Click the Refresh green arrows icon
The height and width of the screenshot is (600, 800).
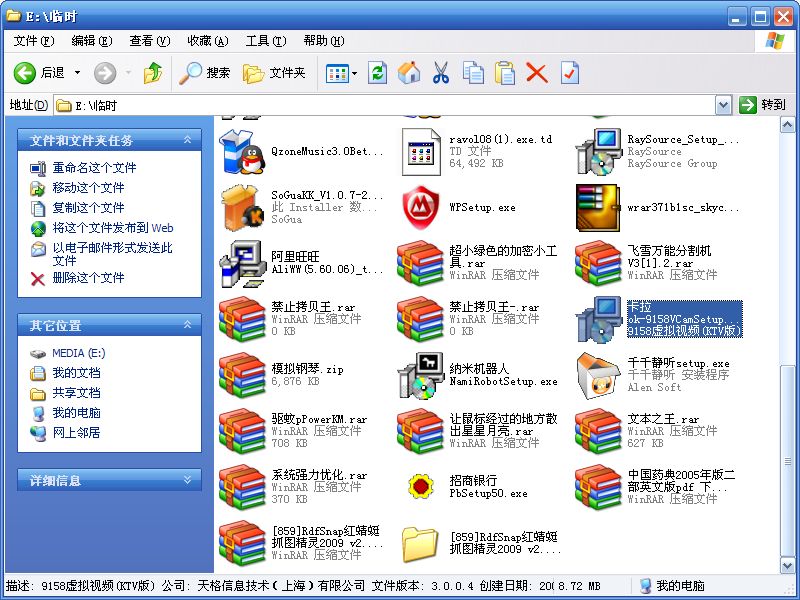coord(378,73)
